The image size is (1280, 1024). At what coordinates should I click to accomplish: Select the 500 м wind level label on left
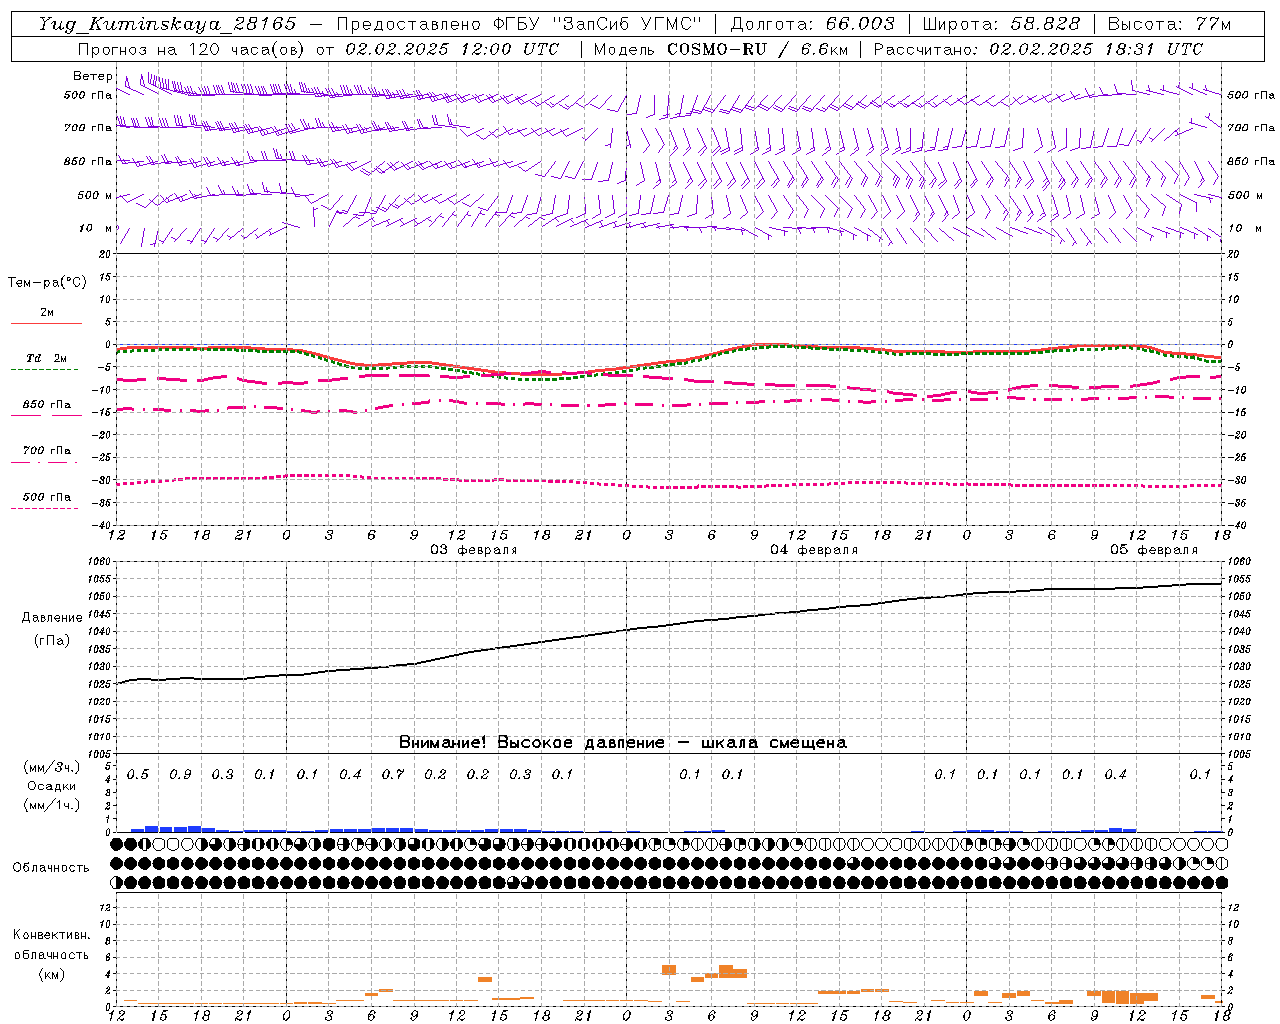95,195
